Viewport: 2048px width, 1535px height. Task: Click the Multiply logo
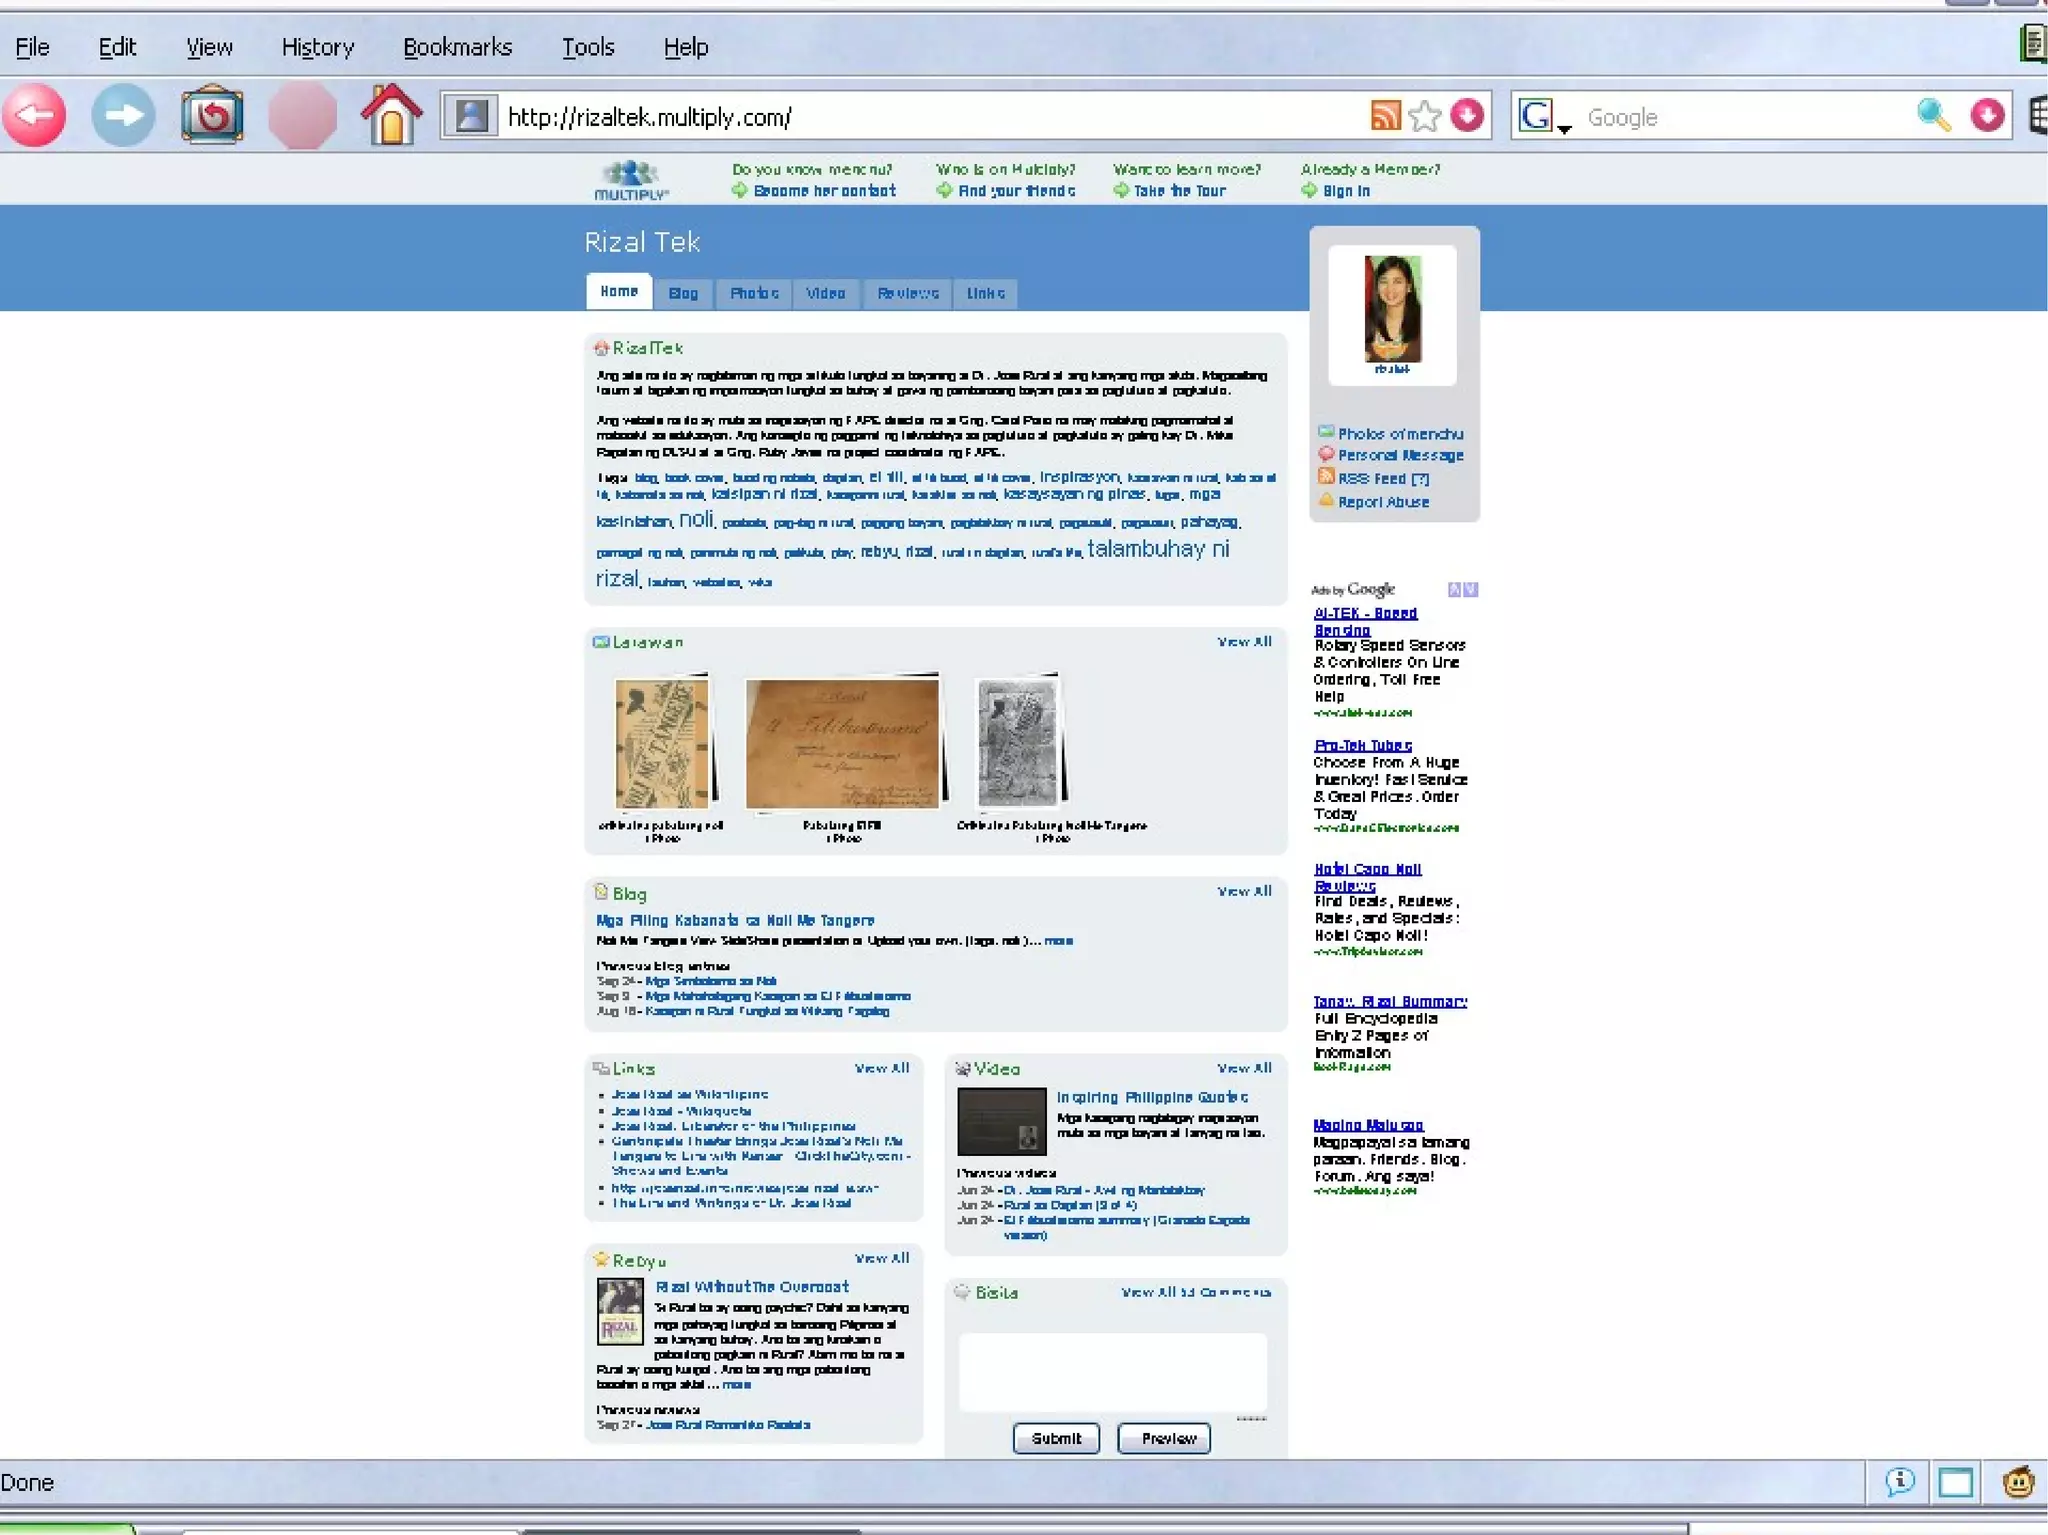631,180
